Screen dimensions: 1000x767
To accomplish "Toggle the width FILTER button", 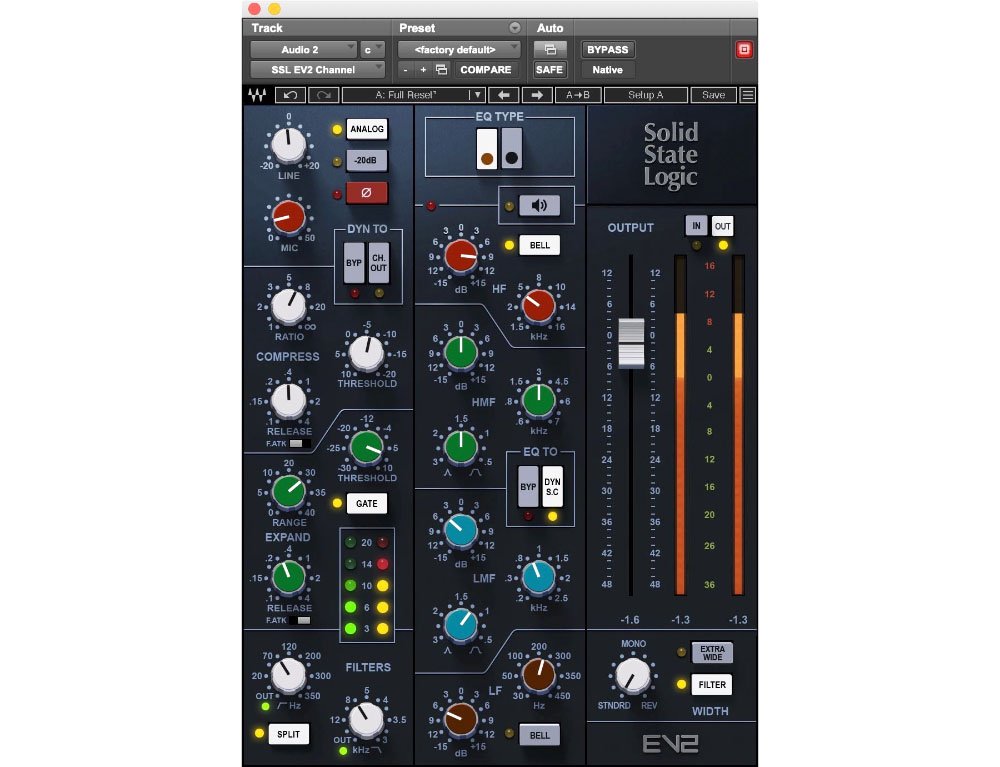I will pyautogui.click(x=712, y=685).
